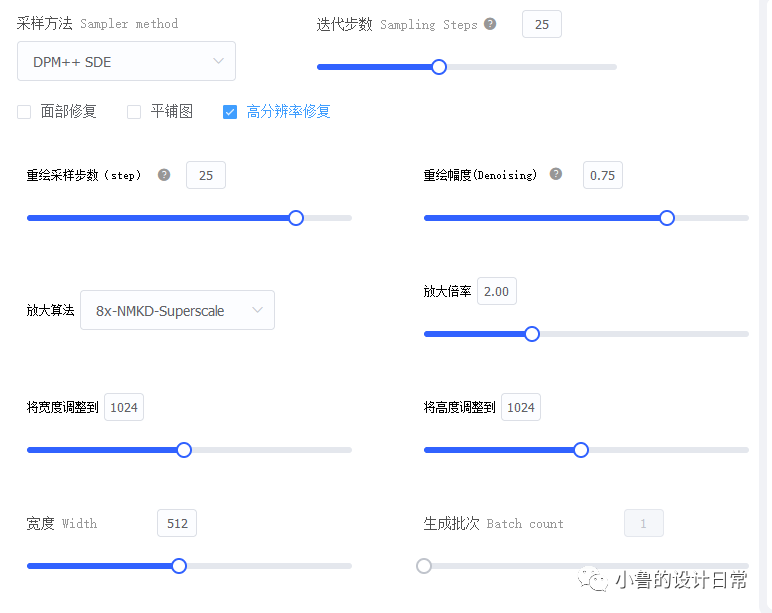Edit the Denoising 0.75 value field
The image size is (772, 613).
(x=603, y=175)
